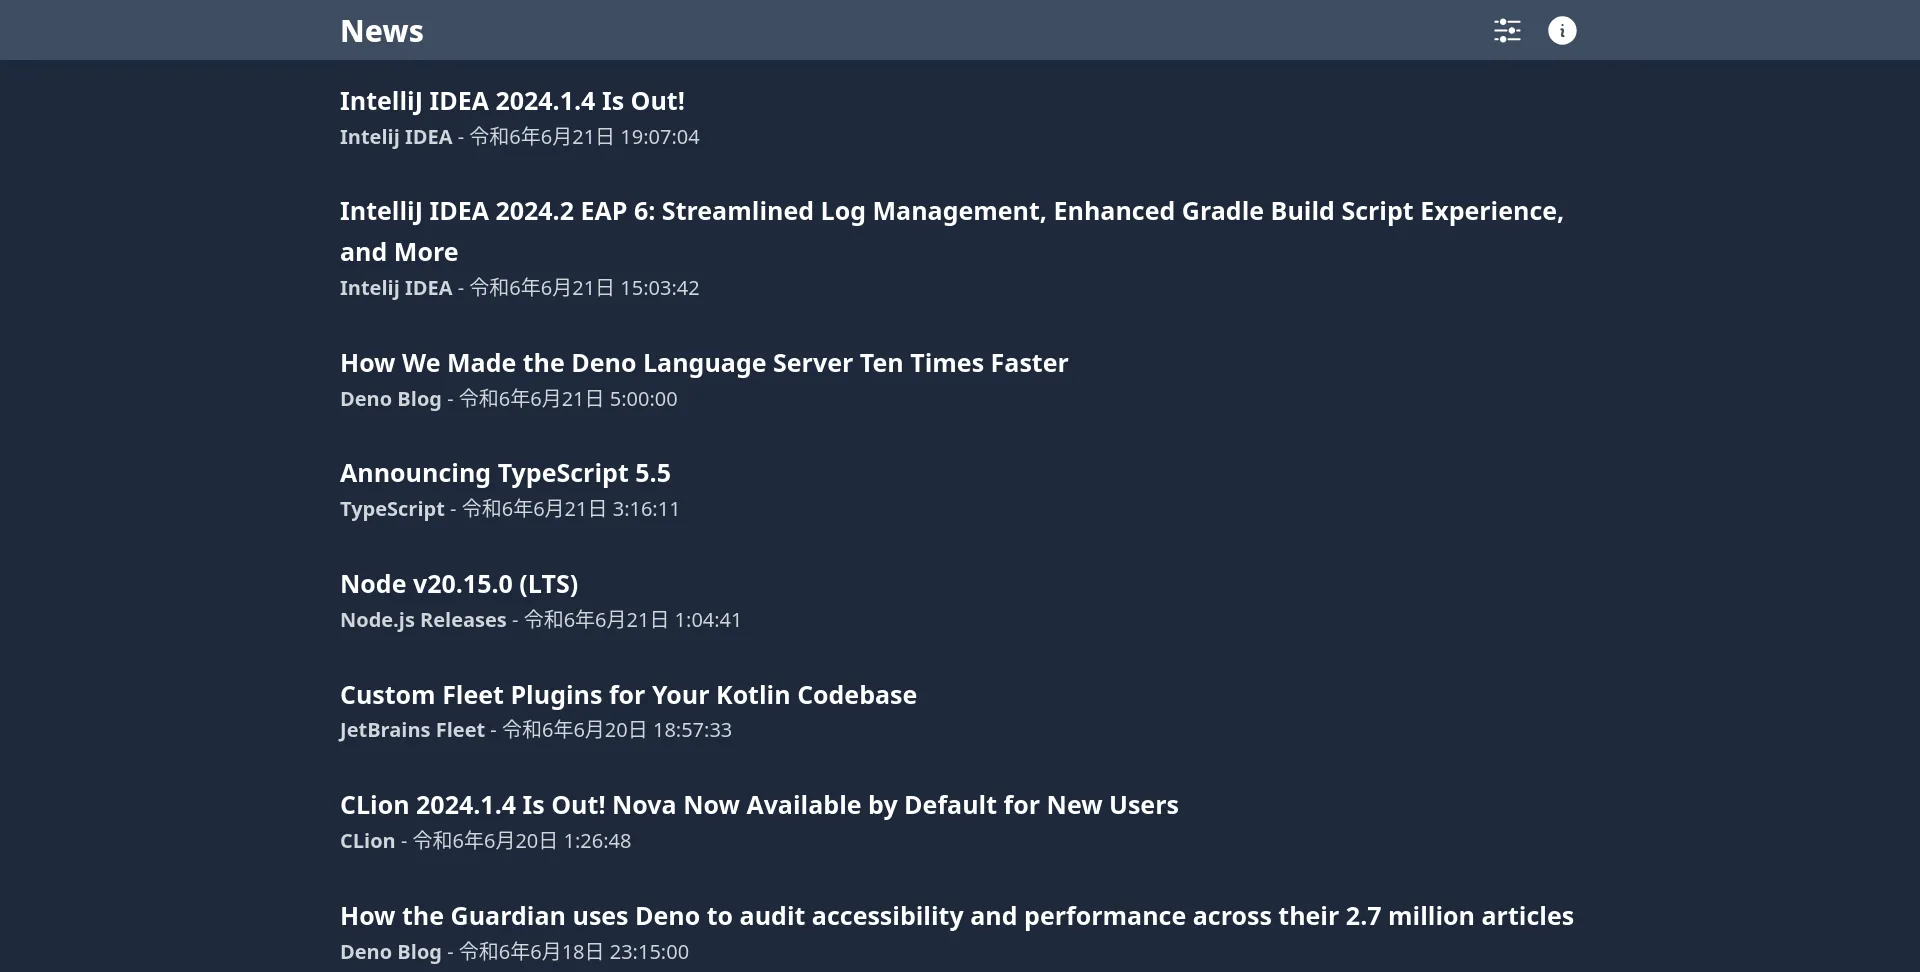Open 'IntelliJ IDEA 2024.1.4 Is Out!' article
The image size is (1920, 972).
[x=512, y=101]
